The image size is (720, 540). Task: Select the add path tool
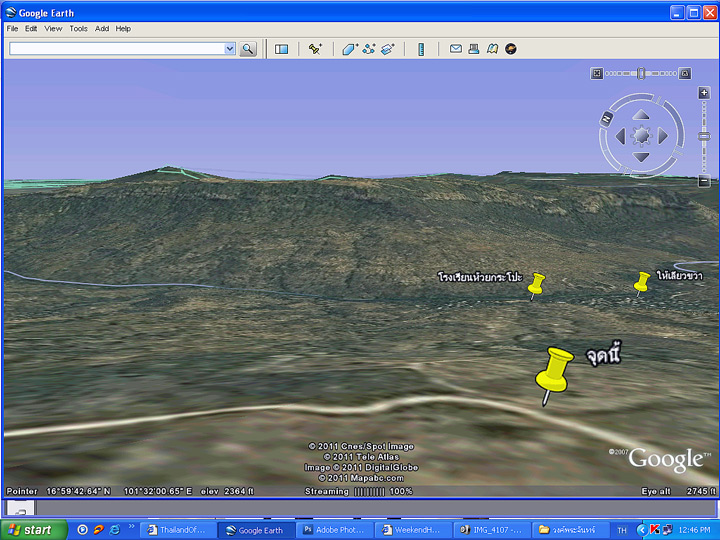click(x=368, y=49)
